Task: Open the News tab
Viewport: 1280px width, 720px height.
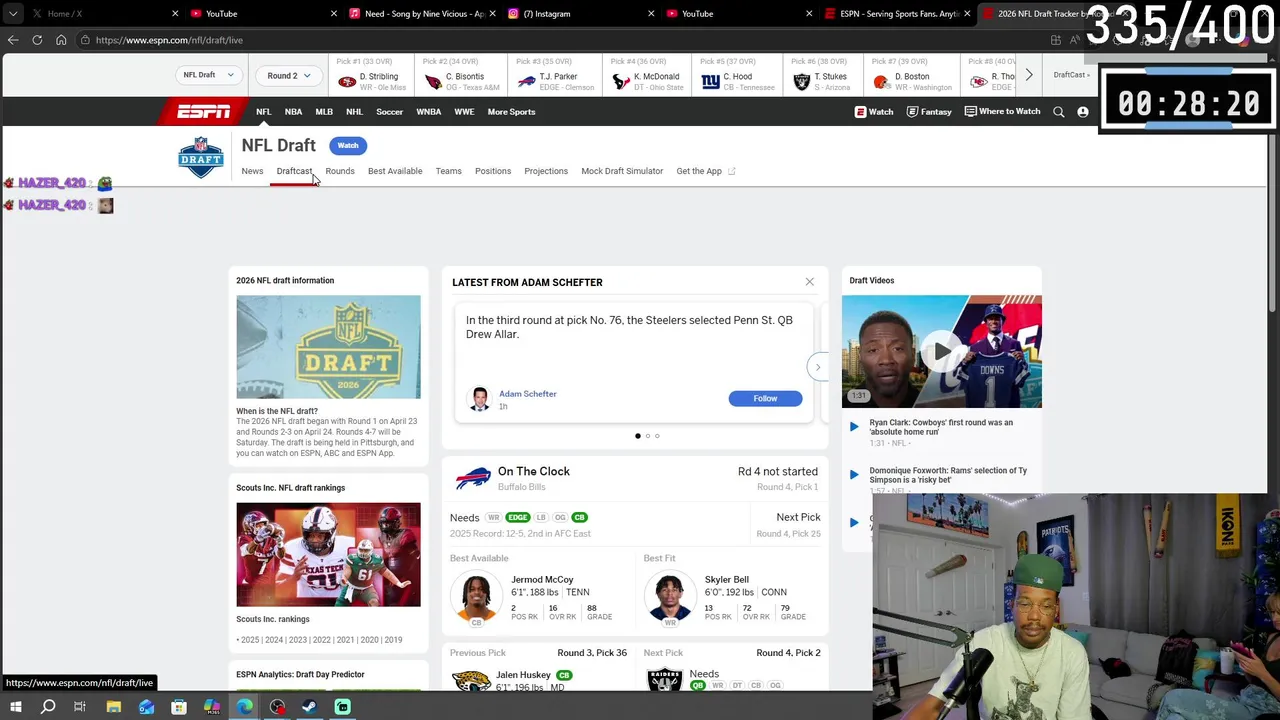Action: 252,171
